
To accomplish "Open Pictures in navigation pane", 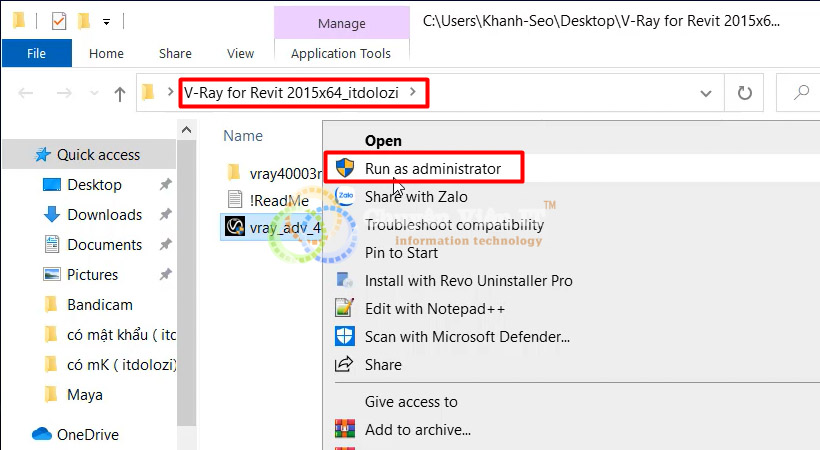I will pyautogui.click(x=93, y=275).
